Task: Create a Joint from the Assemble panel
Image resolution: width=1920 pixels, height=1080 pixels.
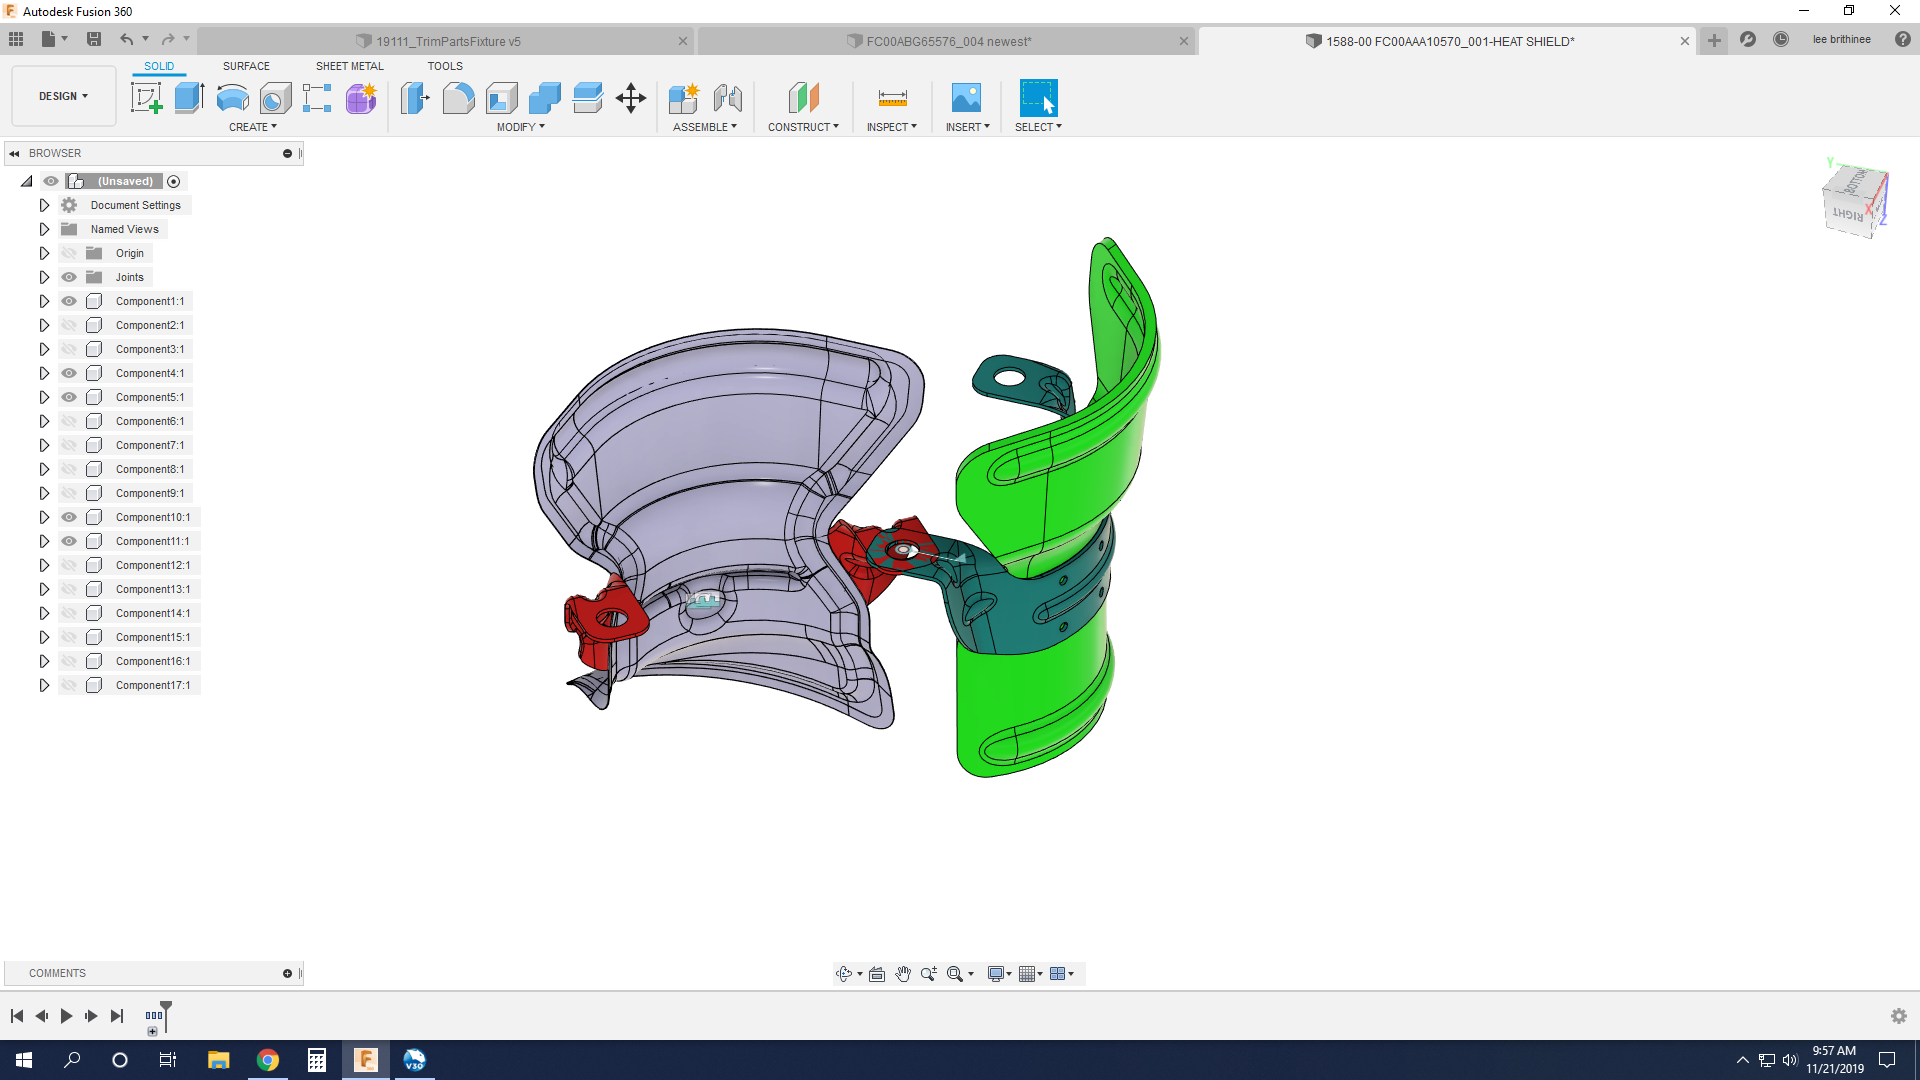Action: coord(728,98)
